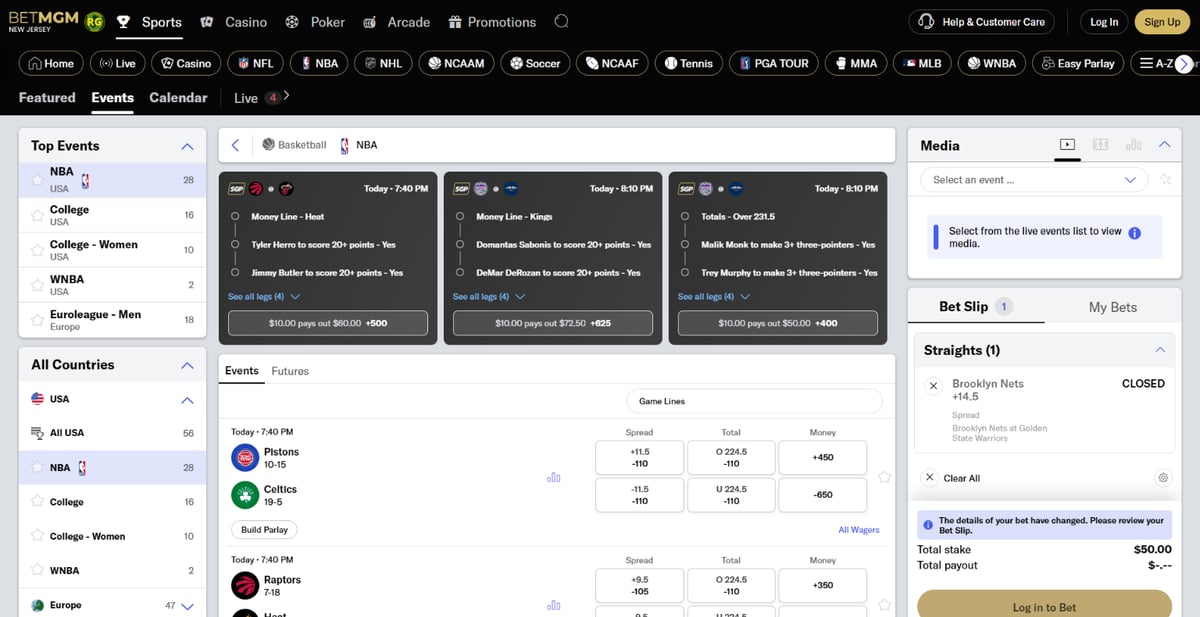Open All Wagers link
Screen dimensions: 1200x617
tap(859, 530)
